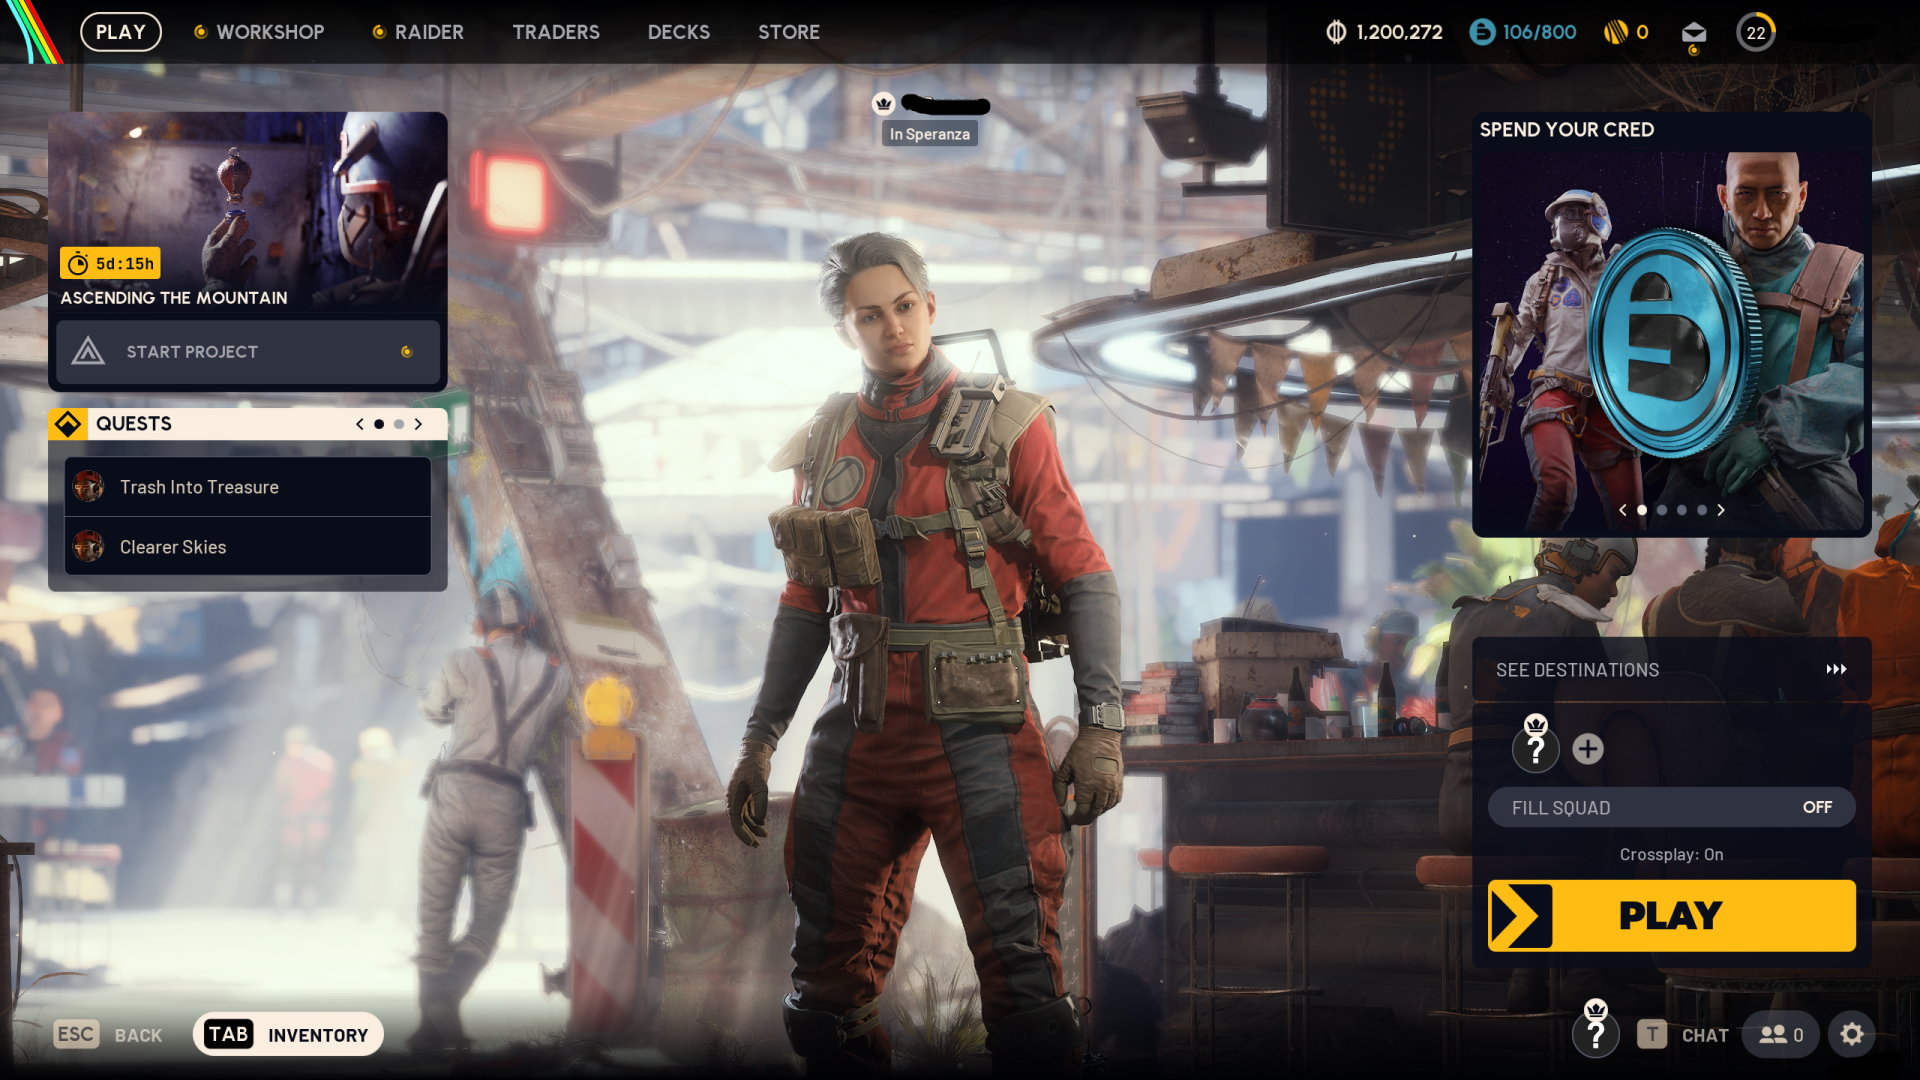Open the Store tab

789,32
